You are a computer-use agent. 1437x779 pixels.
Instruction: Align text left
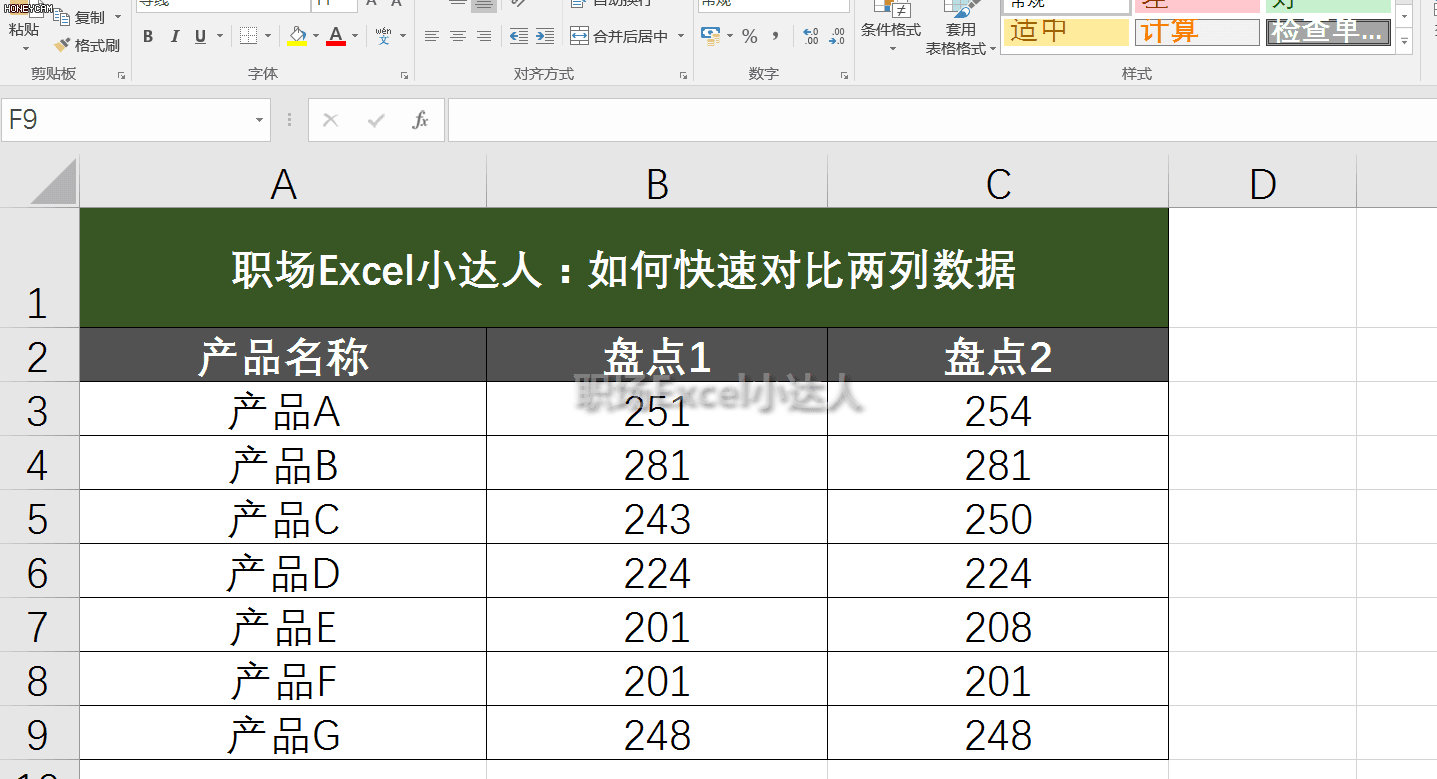pos(432,37)
